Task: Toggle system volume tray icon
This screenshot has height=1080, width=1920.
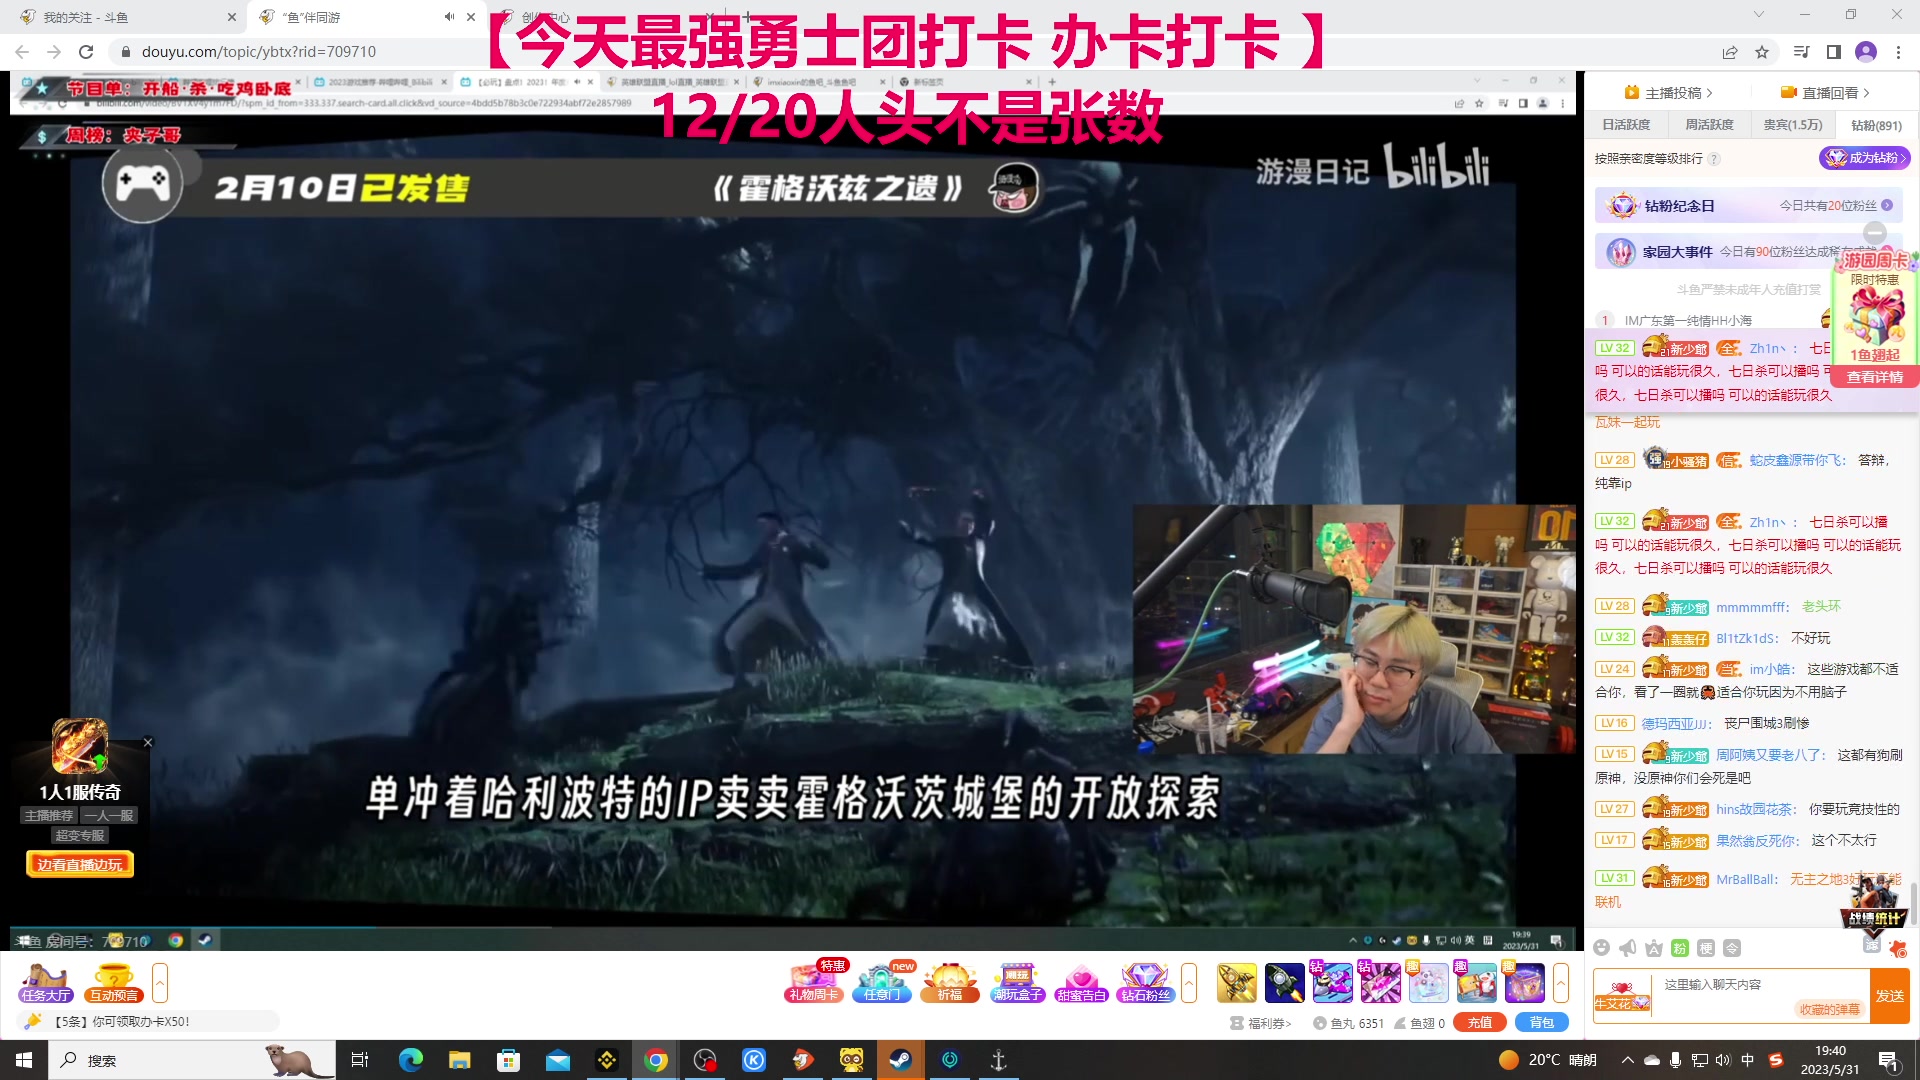Action: coord(1722,1060)
